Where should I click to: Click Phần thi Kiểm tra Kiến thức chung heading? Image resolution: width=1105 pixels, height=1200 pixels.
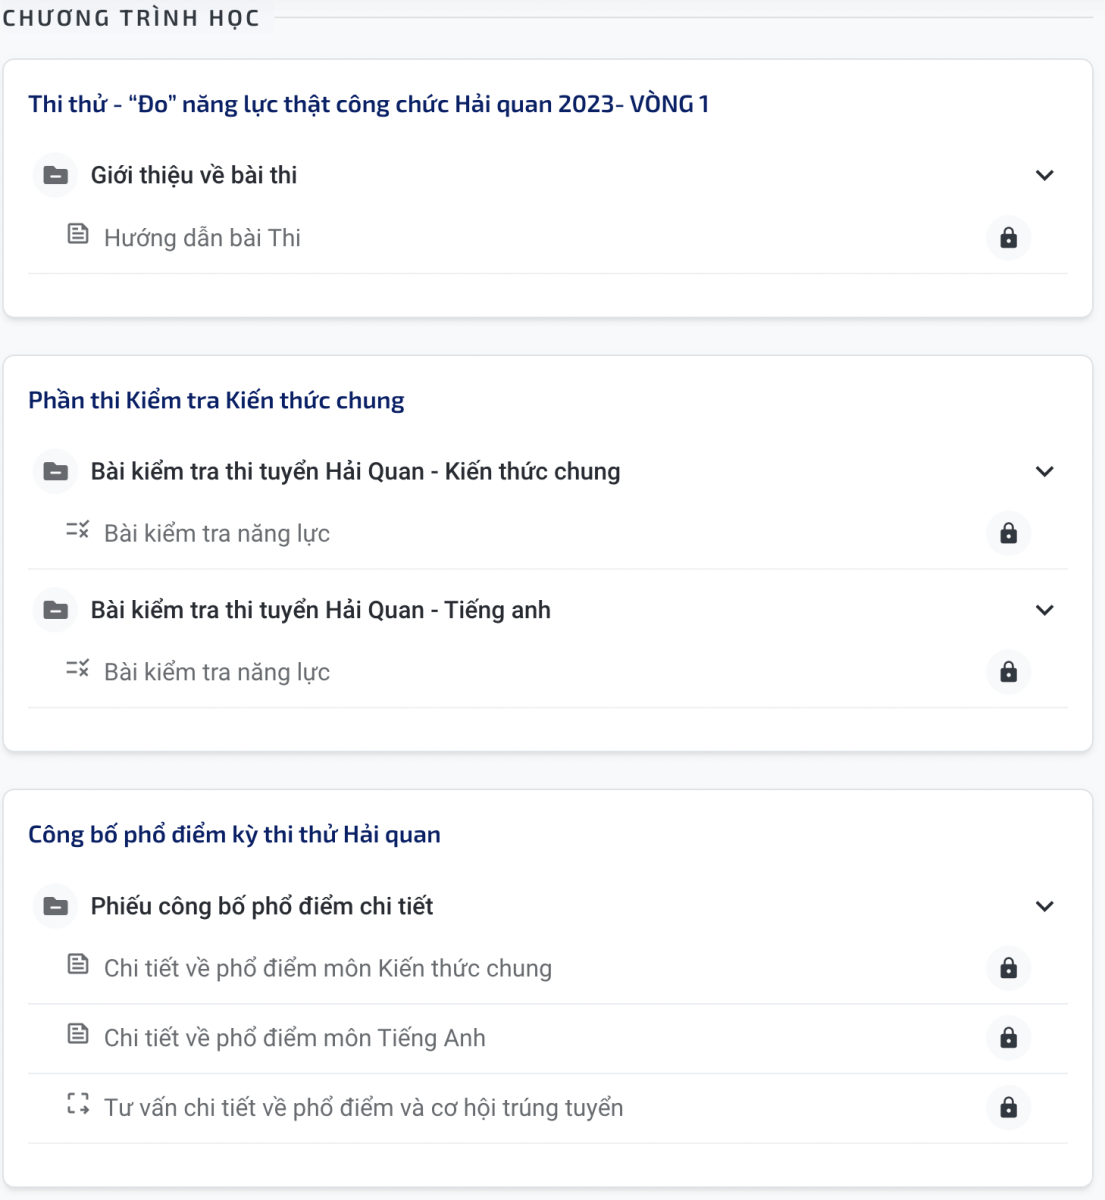(216, 401)
